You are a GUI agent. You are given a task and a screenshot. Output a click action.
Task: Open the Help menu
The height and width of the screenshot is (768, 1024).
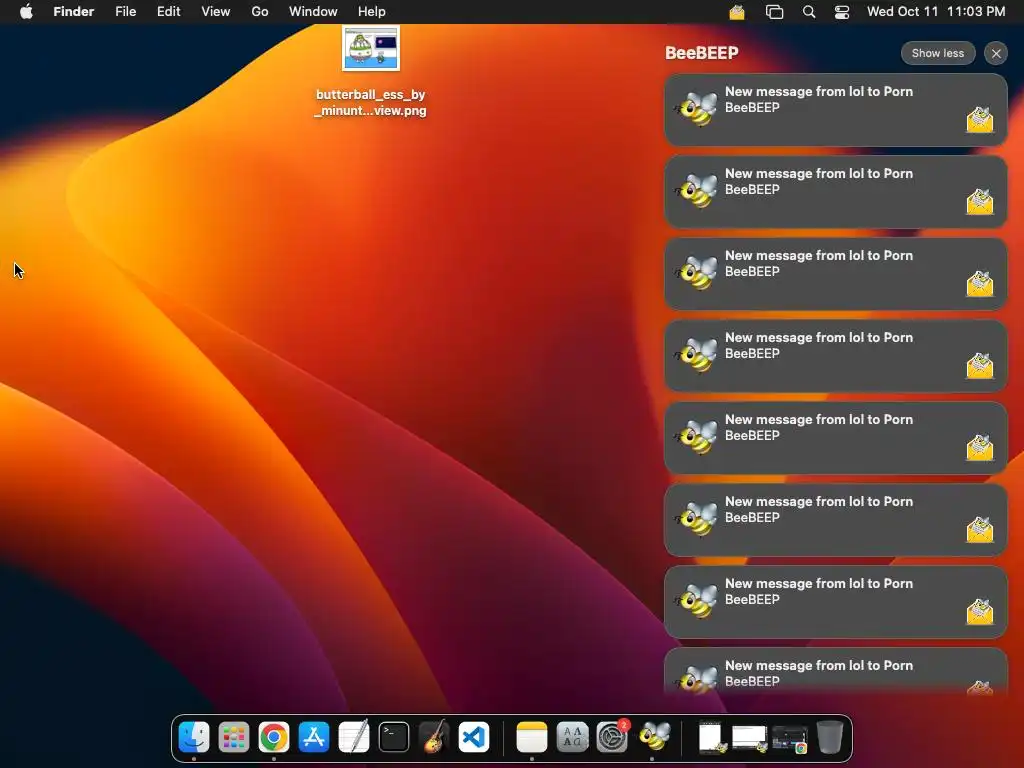pos(372,12)
